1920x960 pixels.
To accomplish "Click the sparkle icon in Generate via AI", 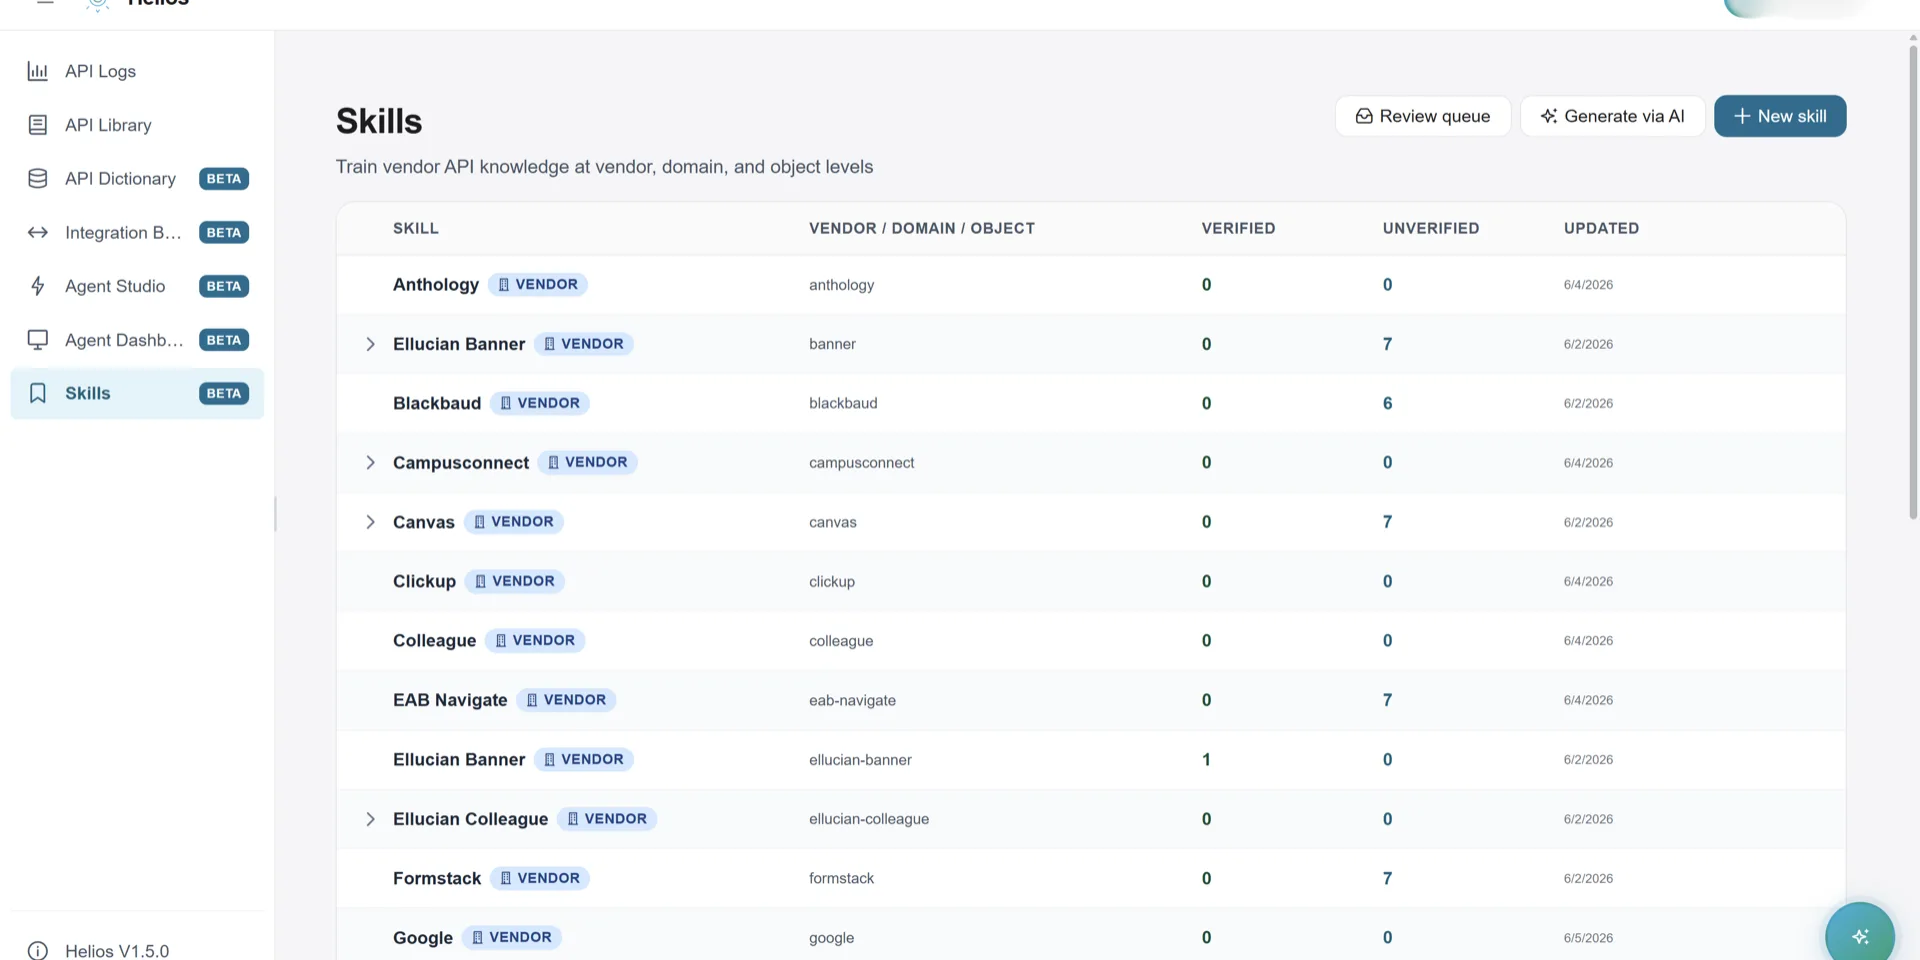I will click(x=1549, y=116).
